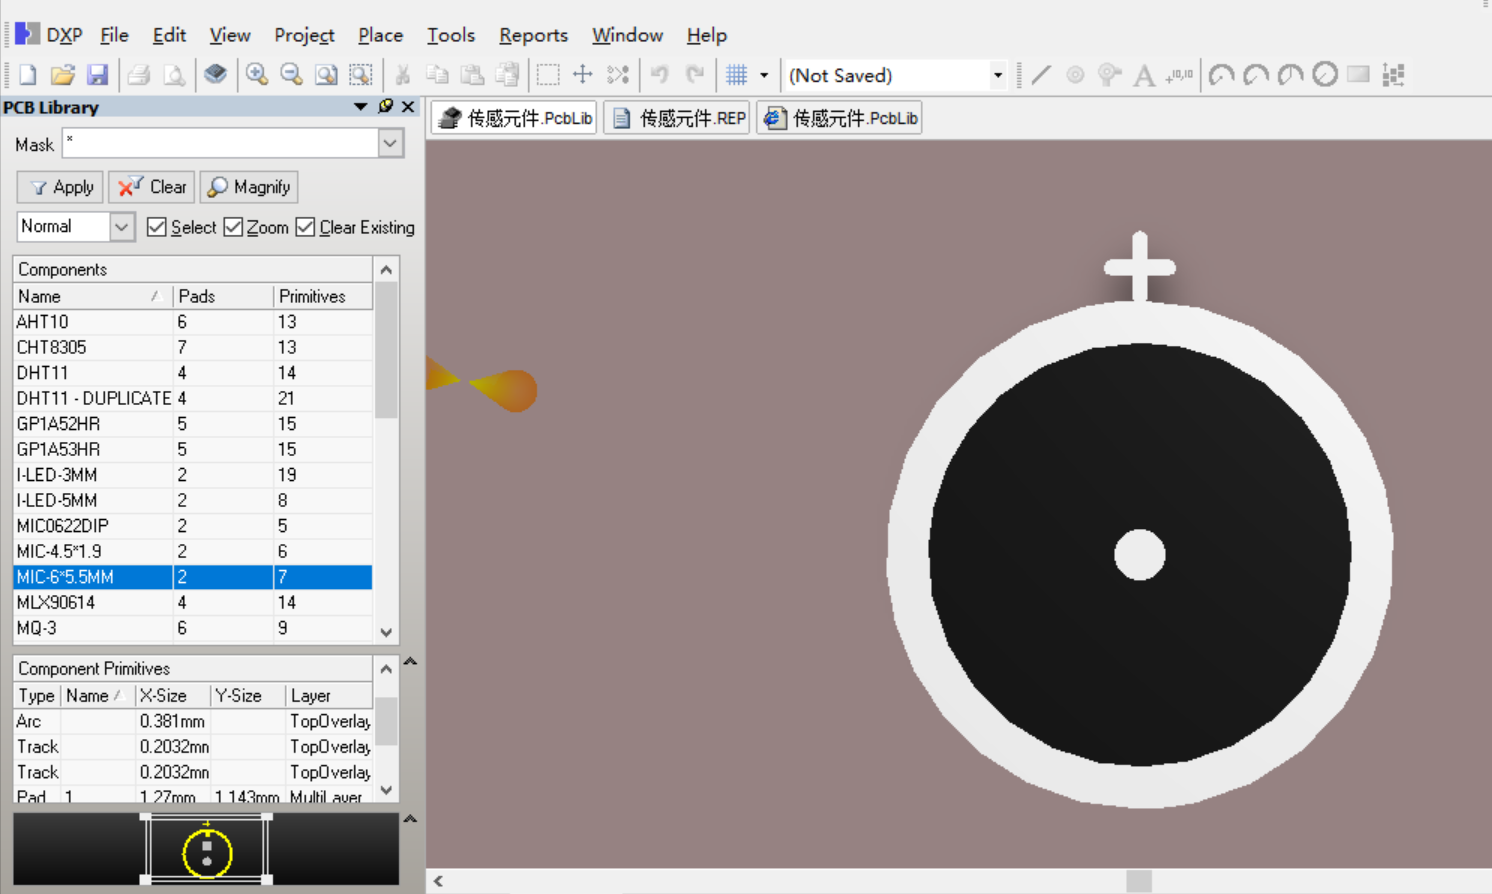Viewport: 1492px width, 894px height.
Task: Sort components by Pads column header
Action: point(223,296)
